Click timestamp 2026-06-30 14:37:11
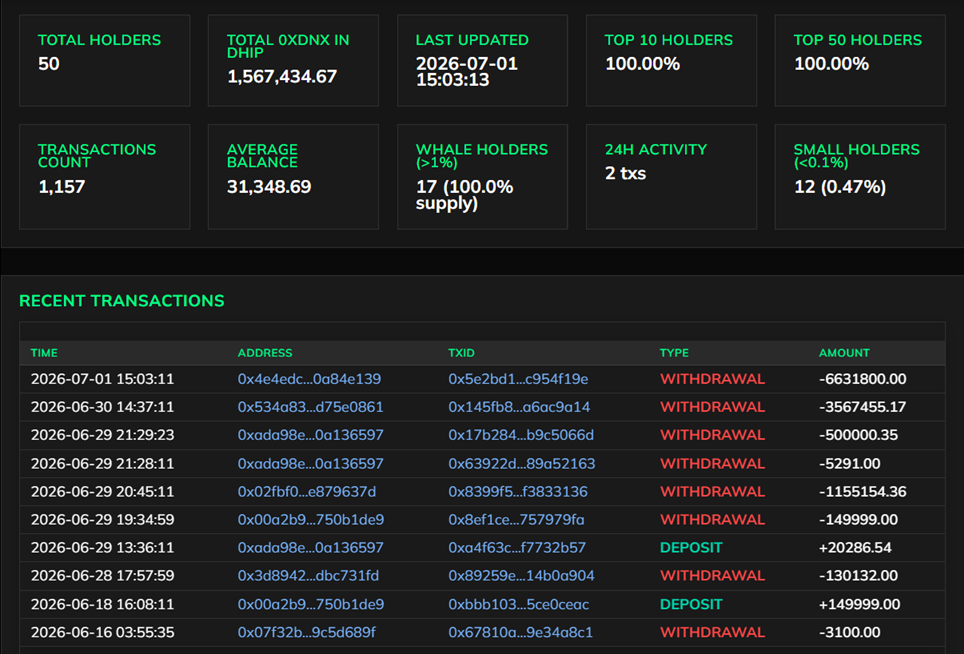The image size is (964, 654). coord(103,407)
